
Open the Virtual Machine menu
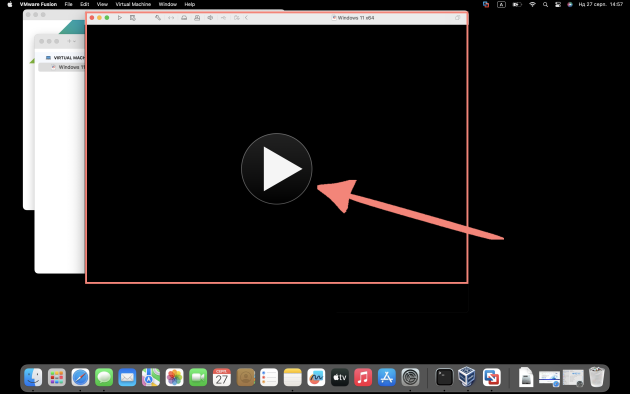tap(133, 4)
